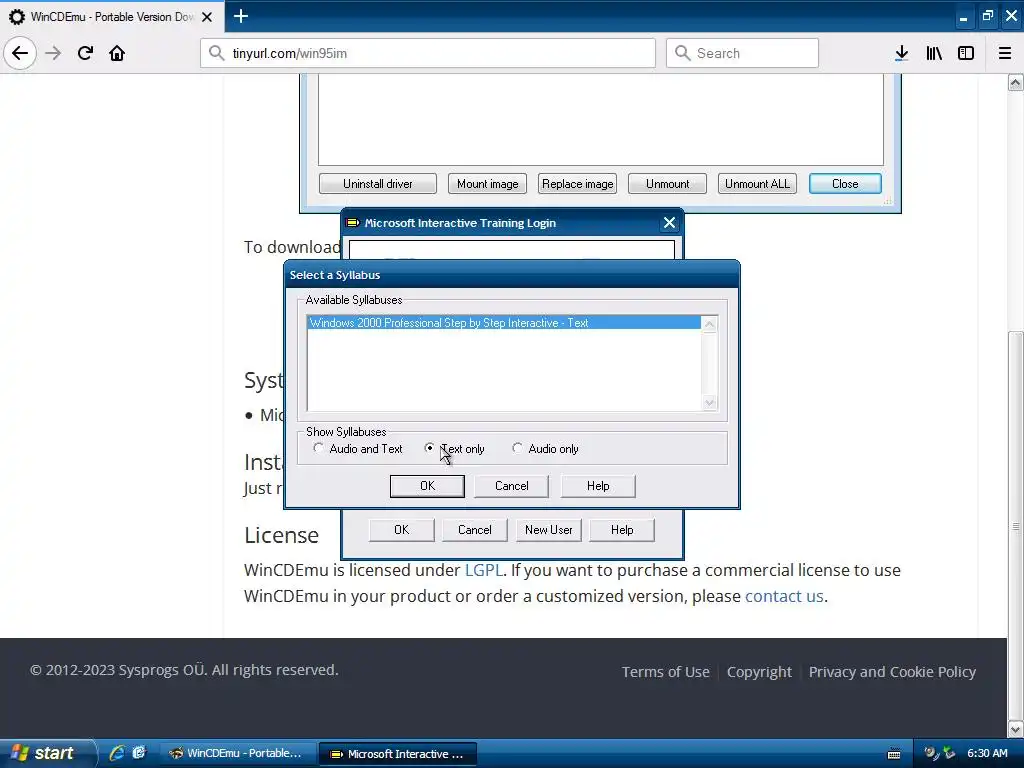Open Privacy and Cookie Policy link

coord(892,672)
